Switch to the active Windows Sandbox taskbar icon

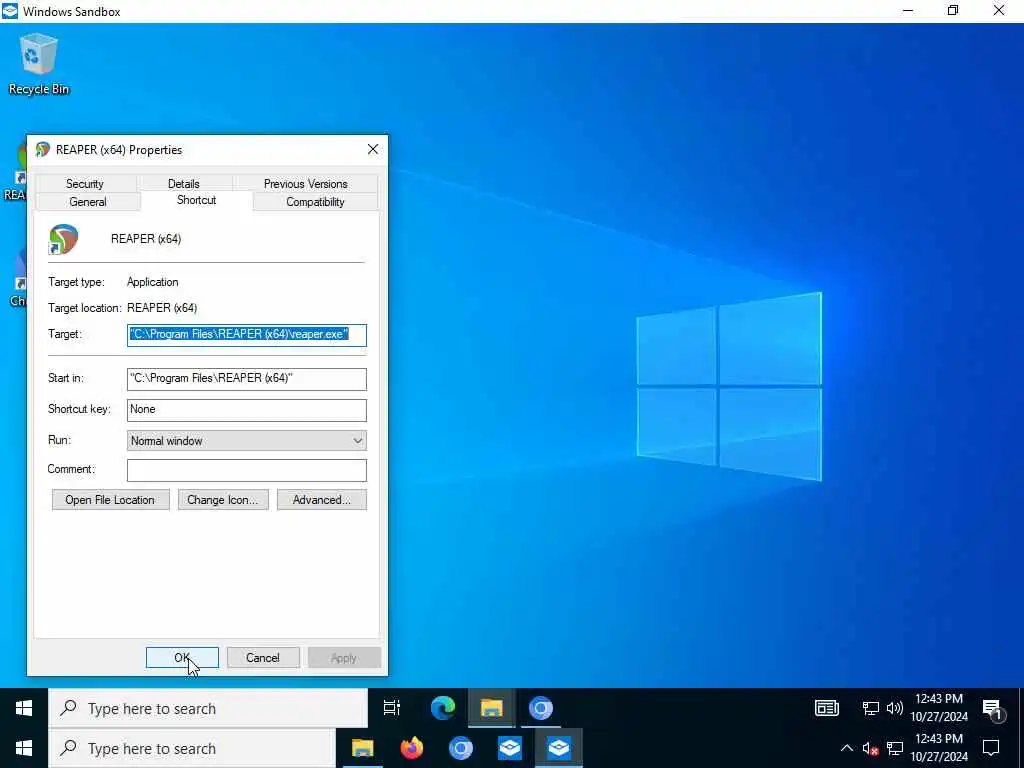pos(559,748)
